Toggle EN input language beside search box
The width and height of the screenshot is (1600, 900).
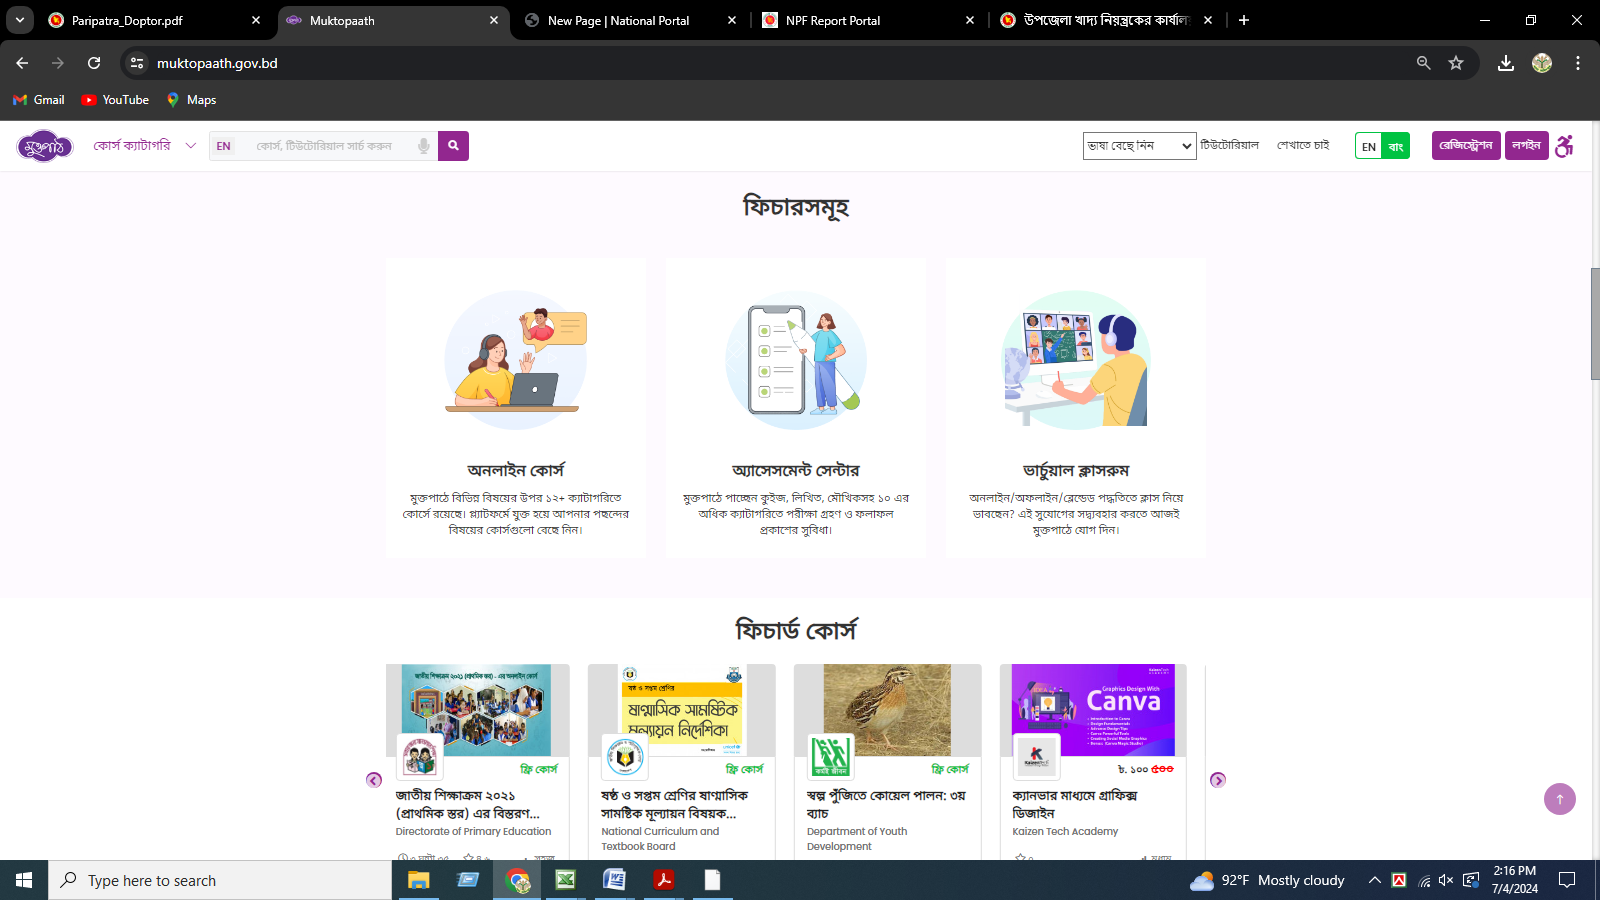tap(223, 146)
